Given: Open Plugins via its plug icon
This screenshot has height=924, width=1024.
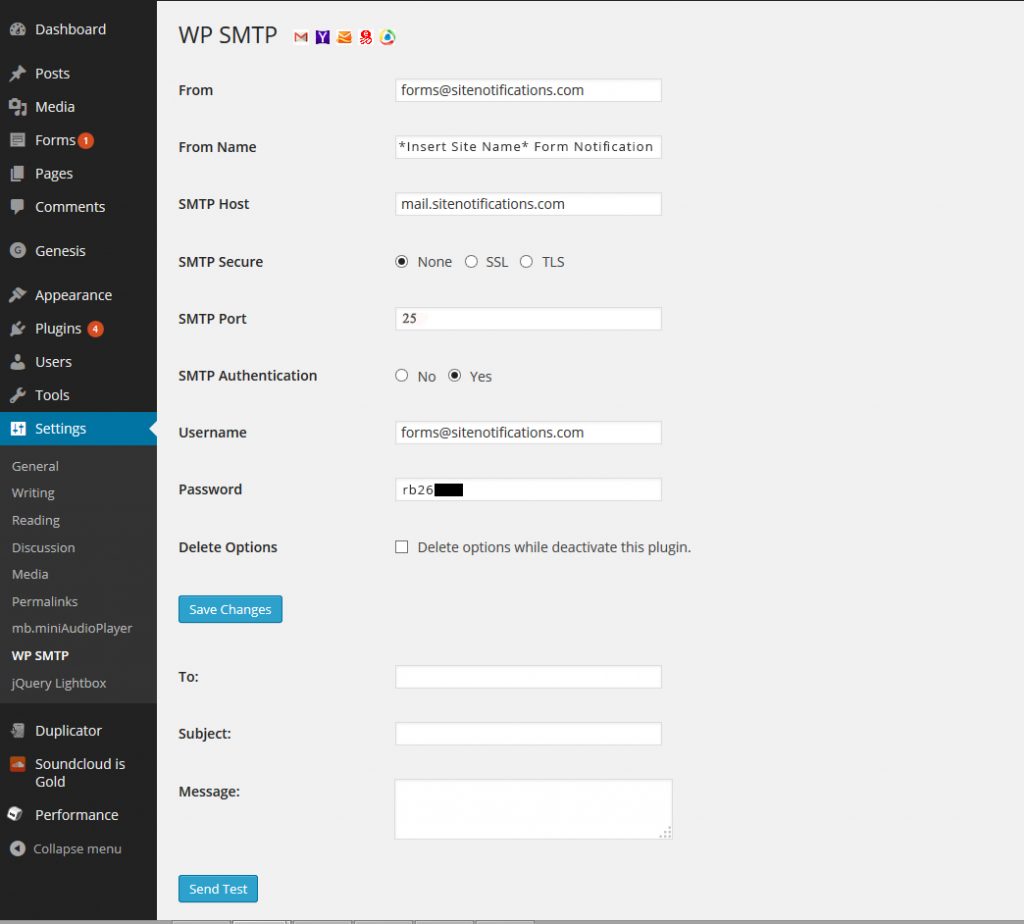Looking at the screenshot, I should point(17,329).
